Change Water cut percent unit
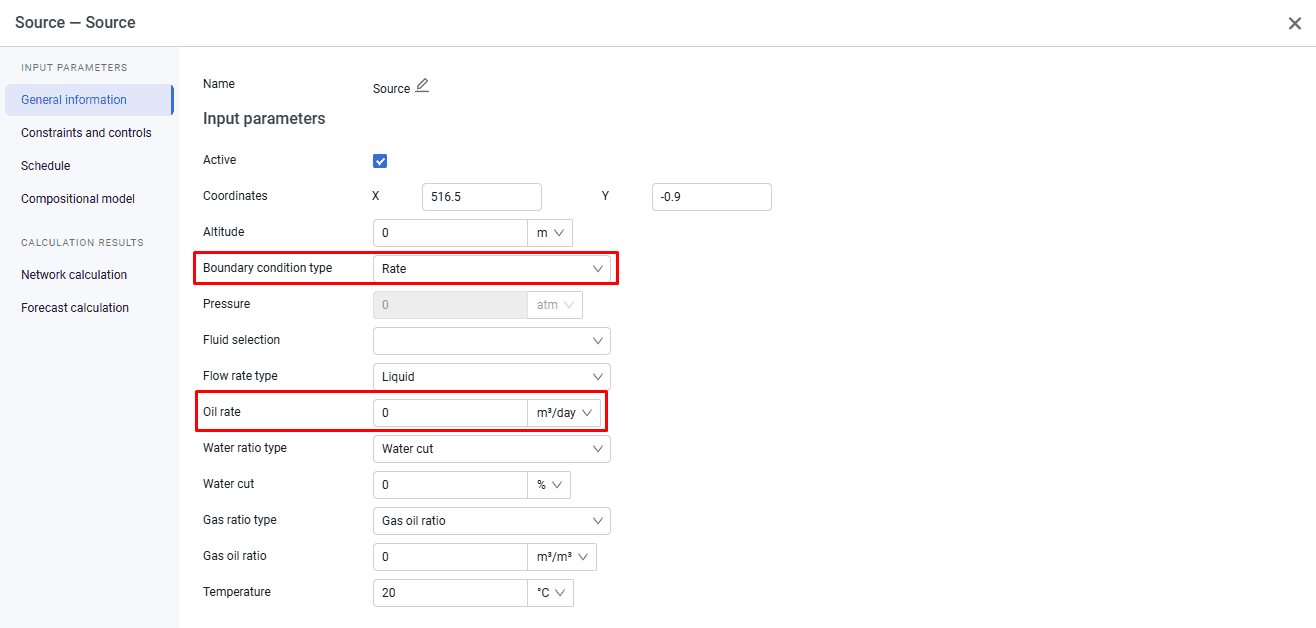This screenshot has height=628, width=1316. click(x=549, y=485)
